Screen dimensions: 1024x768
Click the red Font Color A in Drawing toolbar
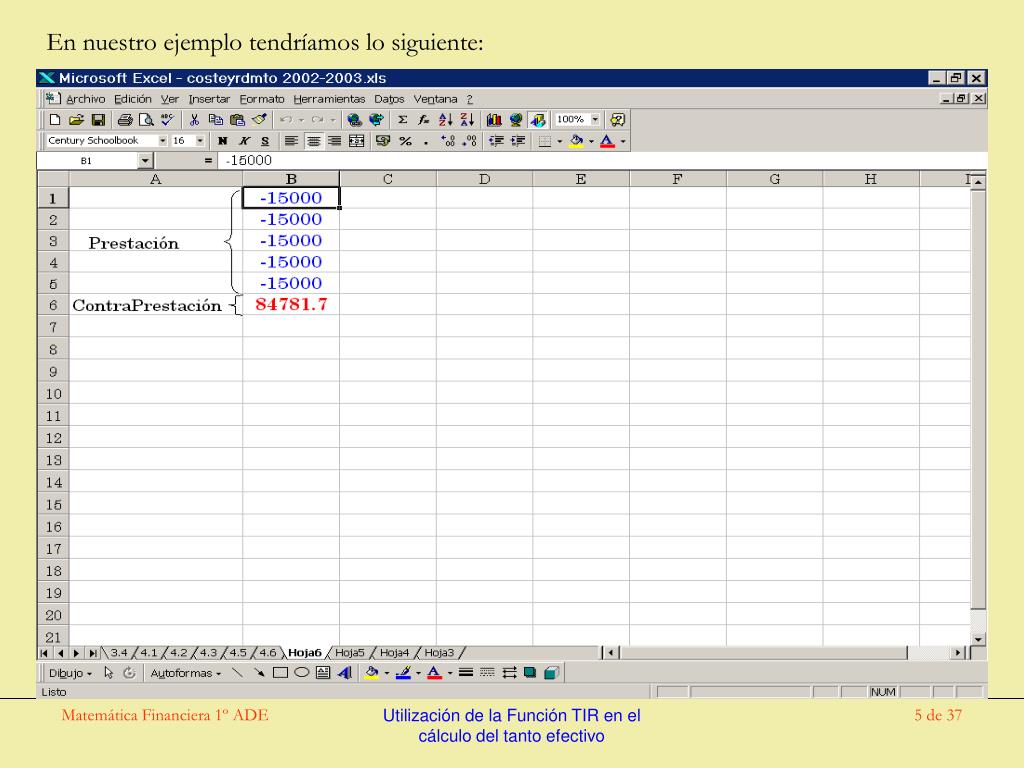coord(434,673)
